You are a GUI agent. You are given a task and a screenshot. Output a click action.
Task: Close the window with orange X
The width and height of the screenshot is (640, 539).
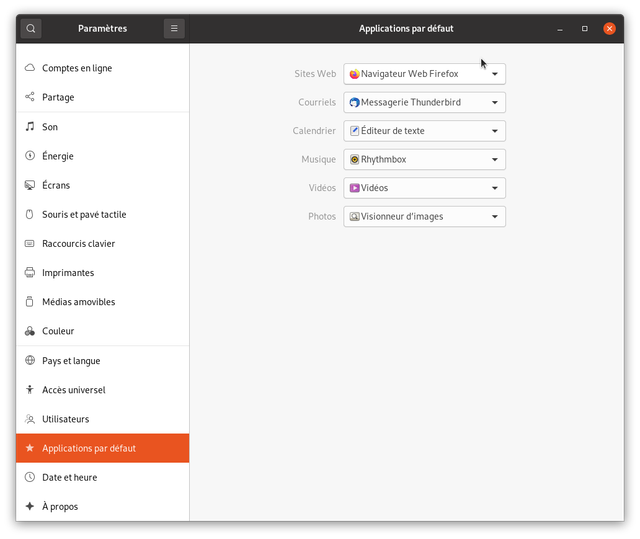(609, 29)
